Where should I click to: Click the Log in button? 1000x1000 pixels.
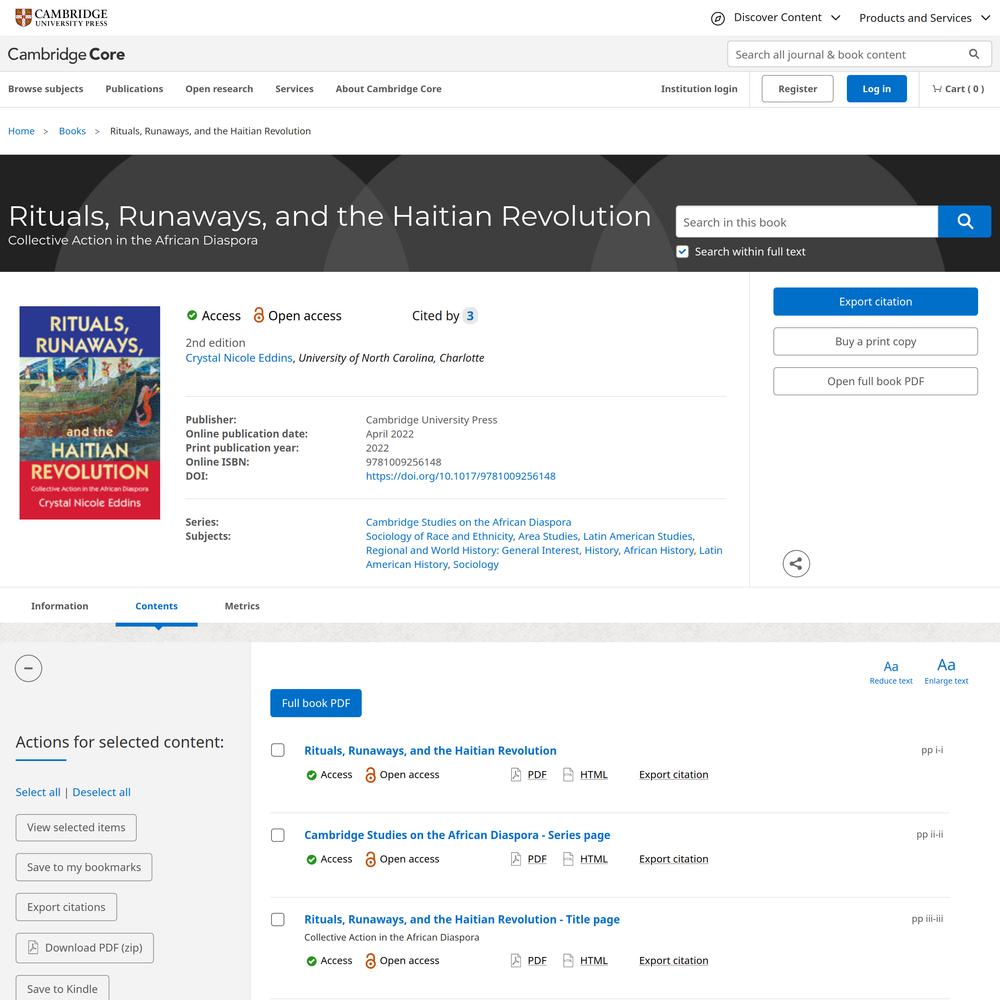point(876,89)
